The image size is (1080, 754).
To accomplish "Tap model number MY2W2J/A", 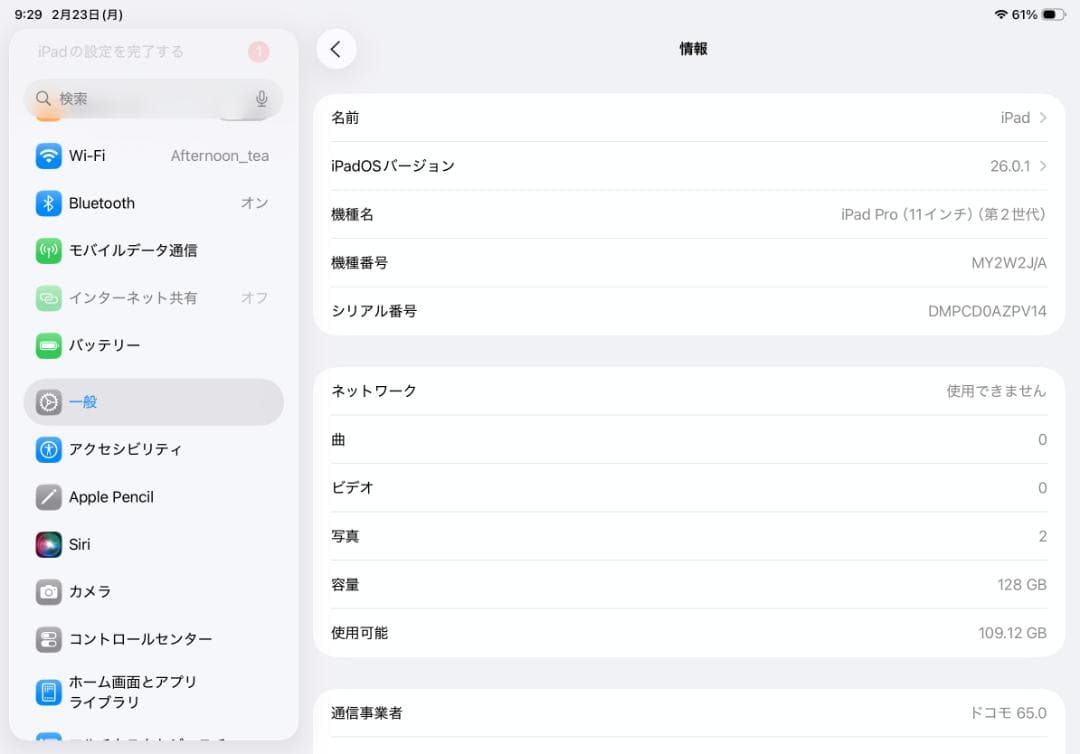I will tap(1008, 263).
